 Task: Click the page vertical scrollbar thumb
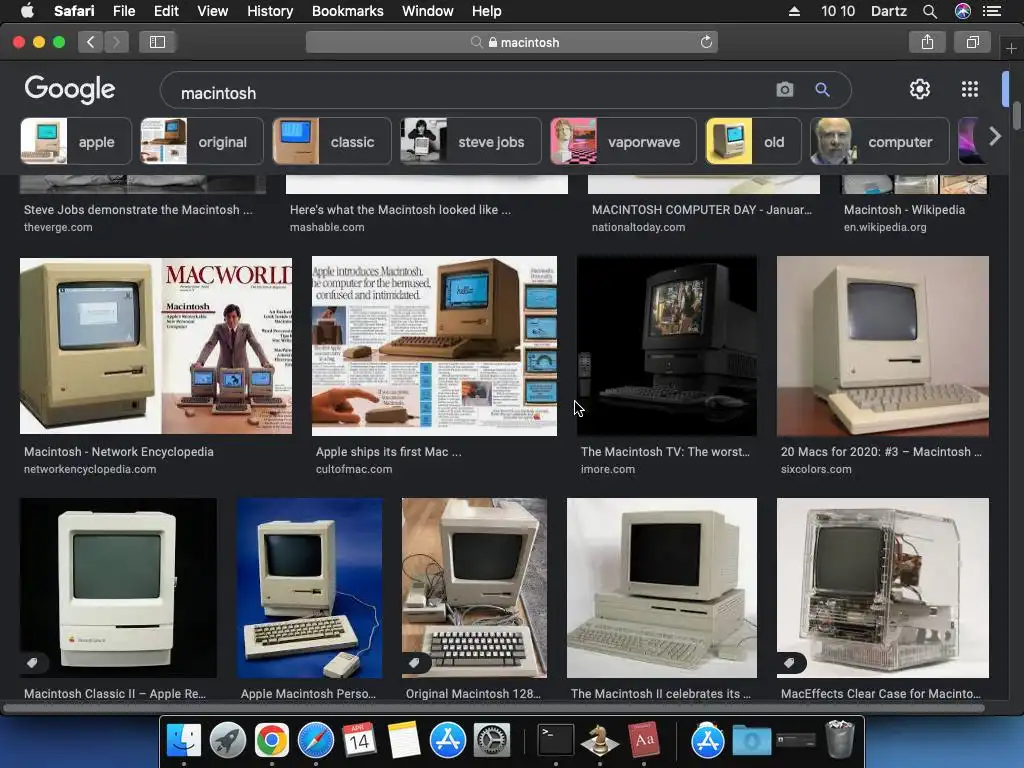(1017, 116)
